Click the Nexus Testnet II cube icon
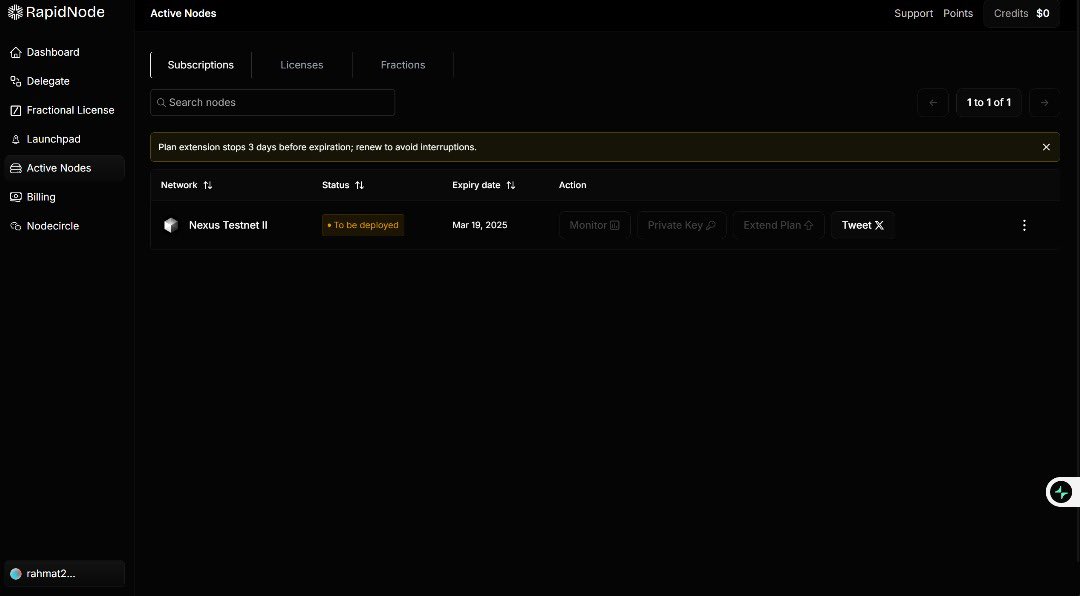Image resolution: width=1080 pixels, height=596 pixels. click(171, 225)
